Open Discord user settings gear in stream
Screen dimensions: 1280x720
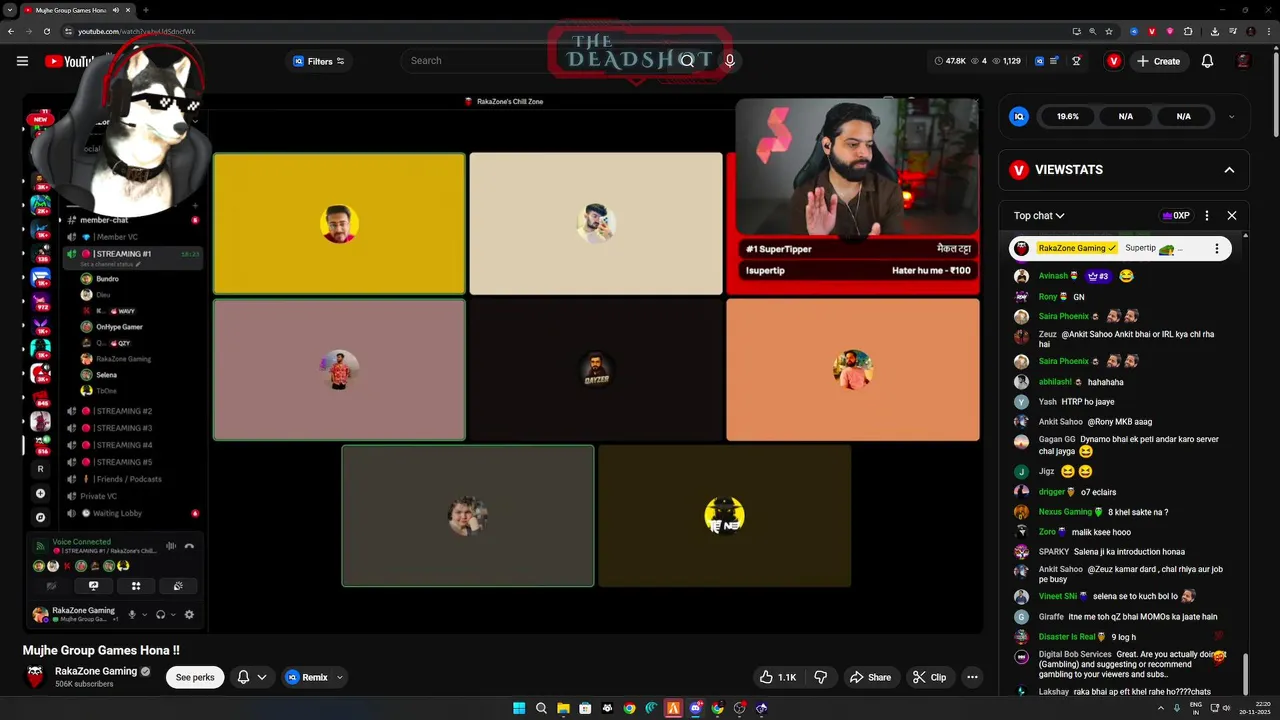tap(189, 614)
